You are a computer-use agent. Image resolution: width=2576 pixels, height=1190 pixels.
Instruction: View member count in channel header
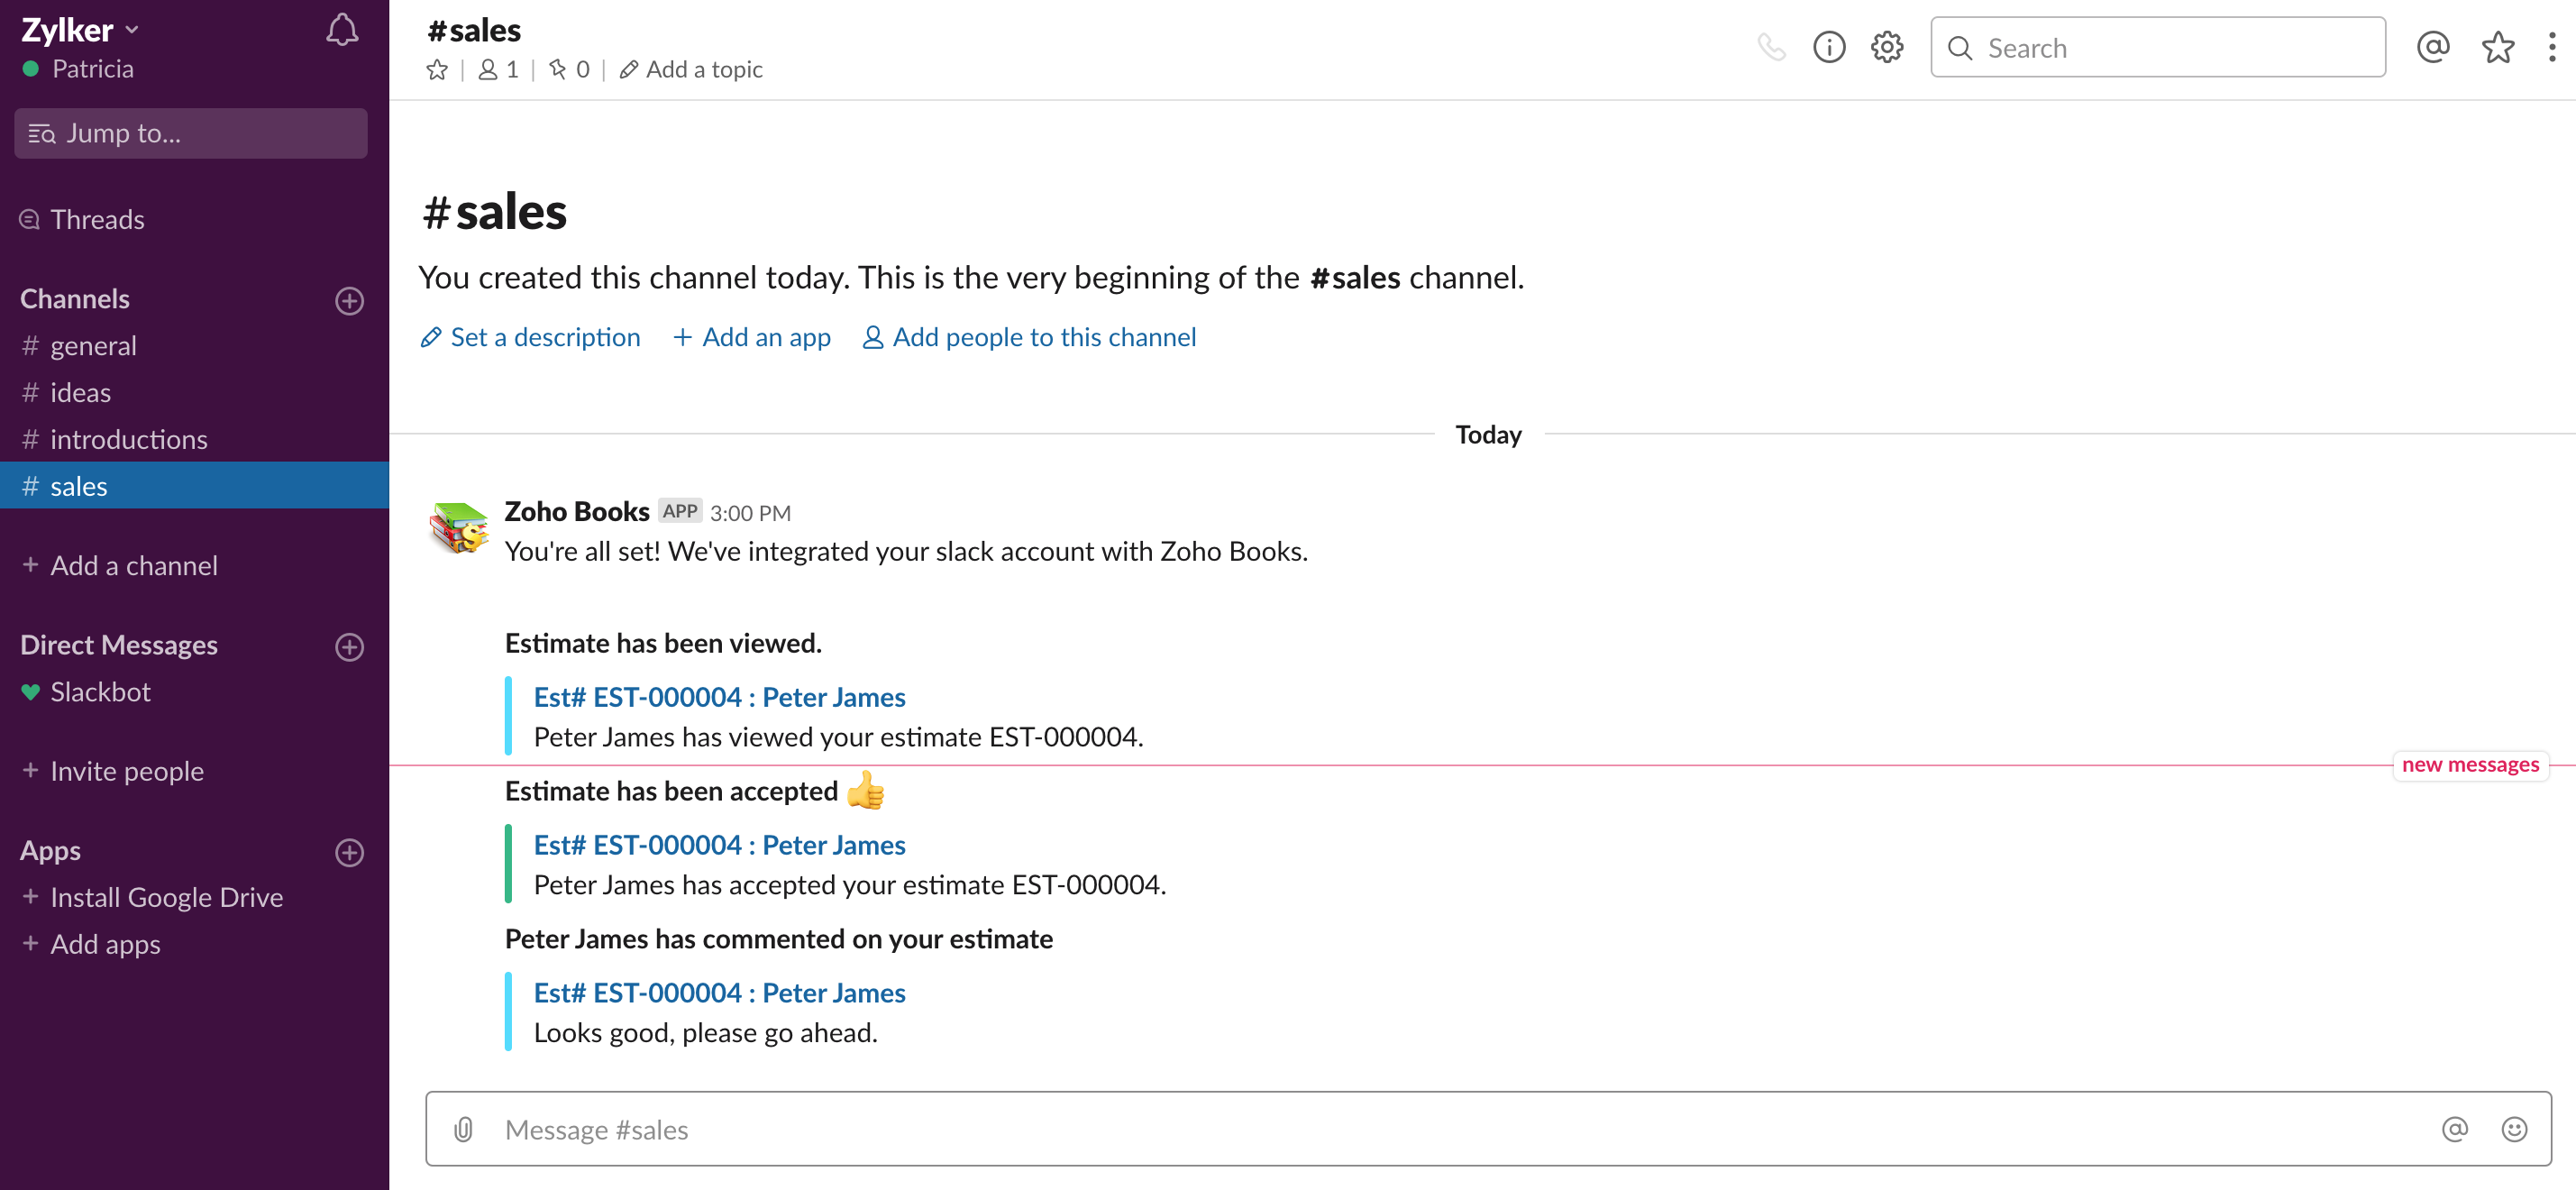coord(498,70)
